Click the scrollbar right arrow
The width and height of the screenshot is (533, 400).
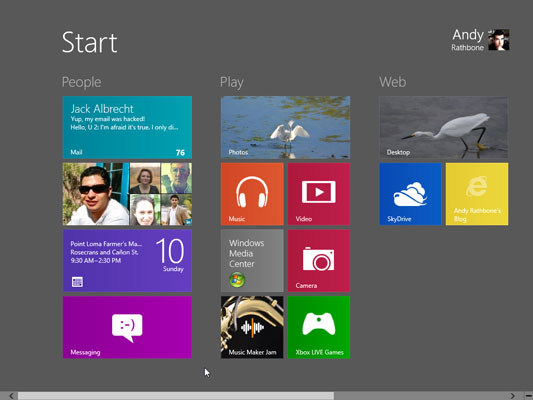pos(512,396)
